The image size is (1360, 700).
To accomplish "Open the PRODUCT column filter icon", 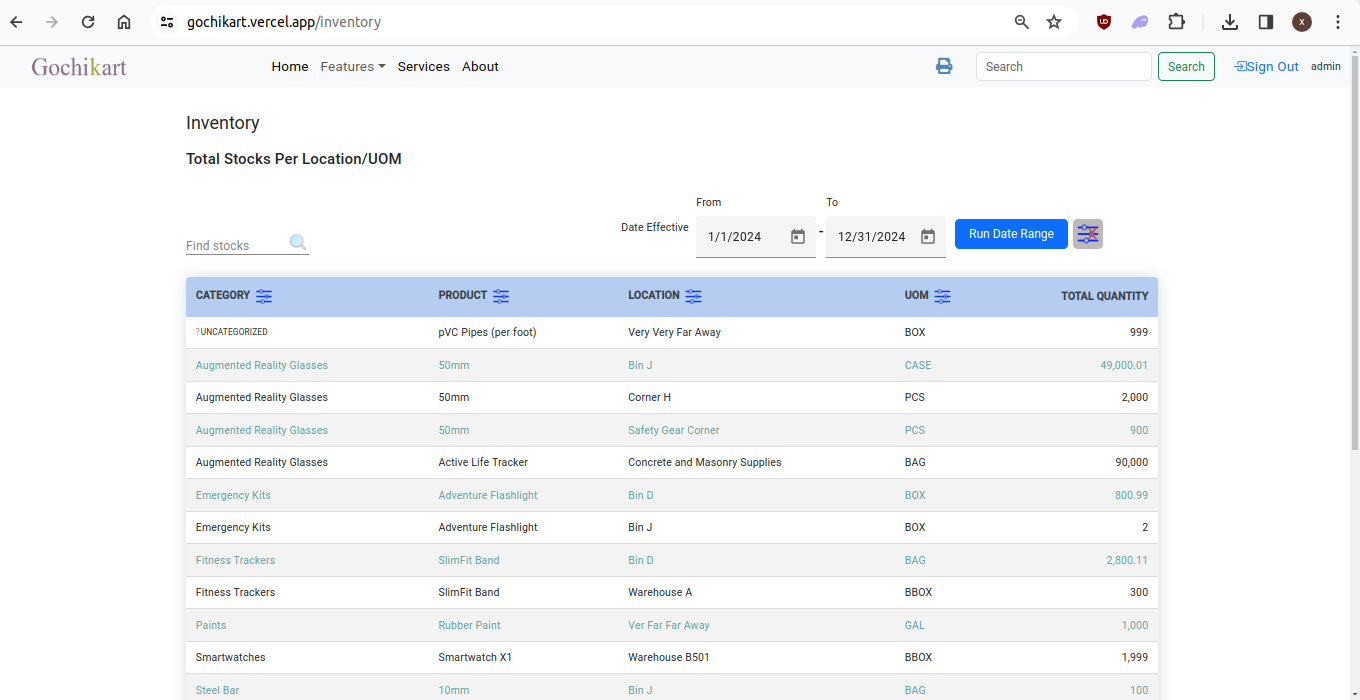I will pos(501,296).
